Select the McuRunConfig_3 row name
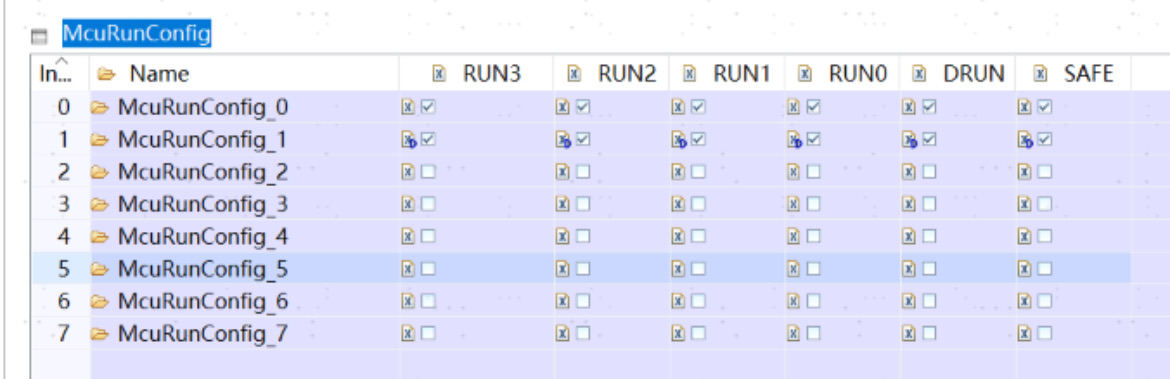Screen dimensions: 1170x379 click(202, 204)
